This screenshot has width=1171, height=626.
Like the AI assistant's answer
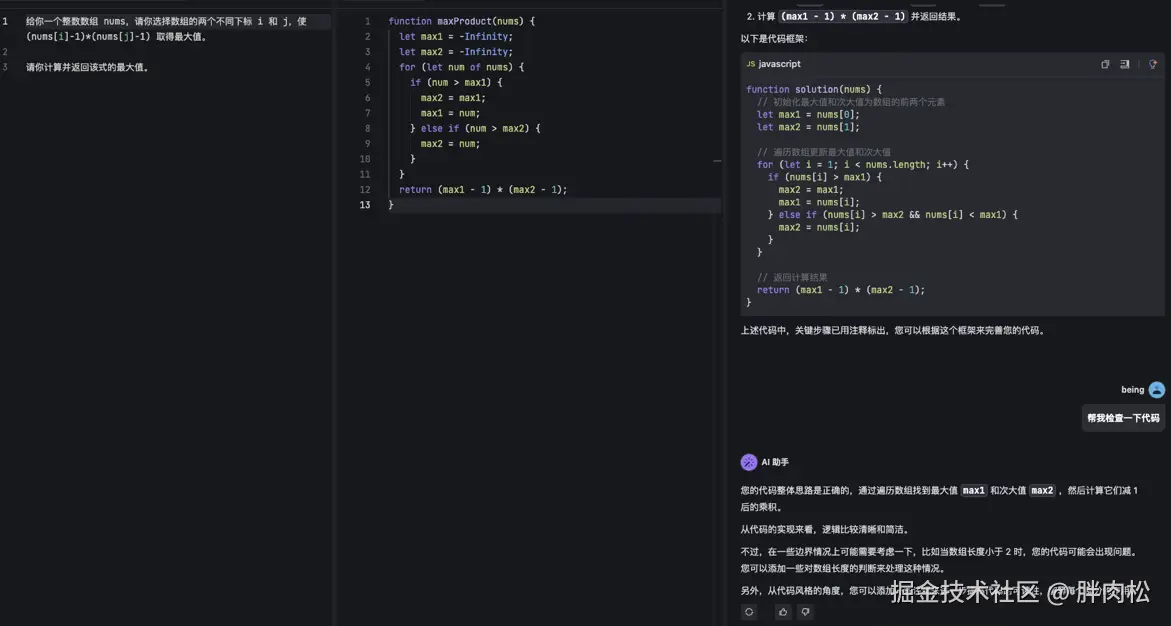pos(783,611)
